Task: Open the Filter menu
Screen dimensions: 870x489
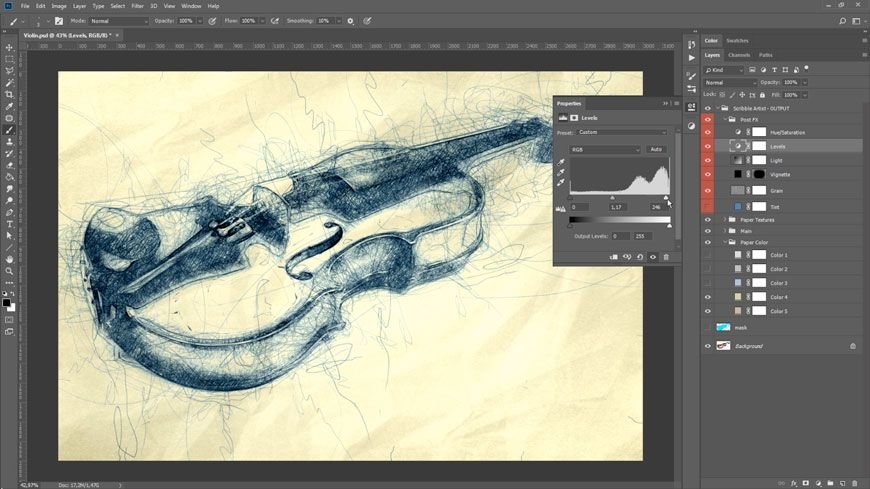Action: point(136,6)
